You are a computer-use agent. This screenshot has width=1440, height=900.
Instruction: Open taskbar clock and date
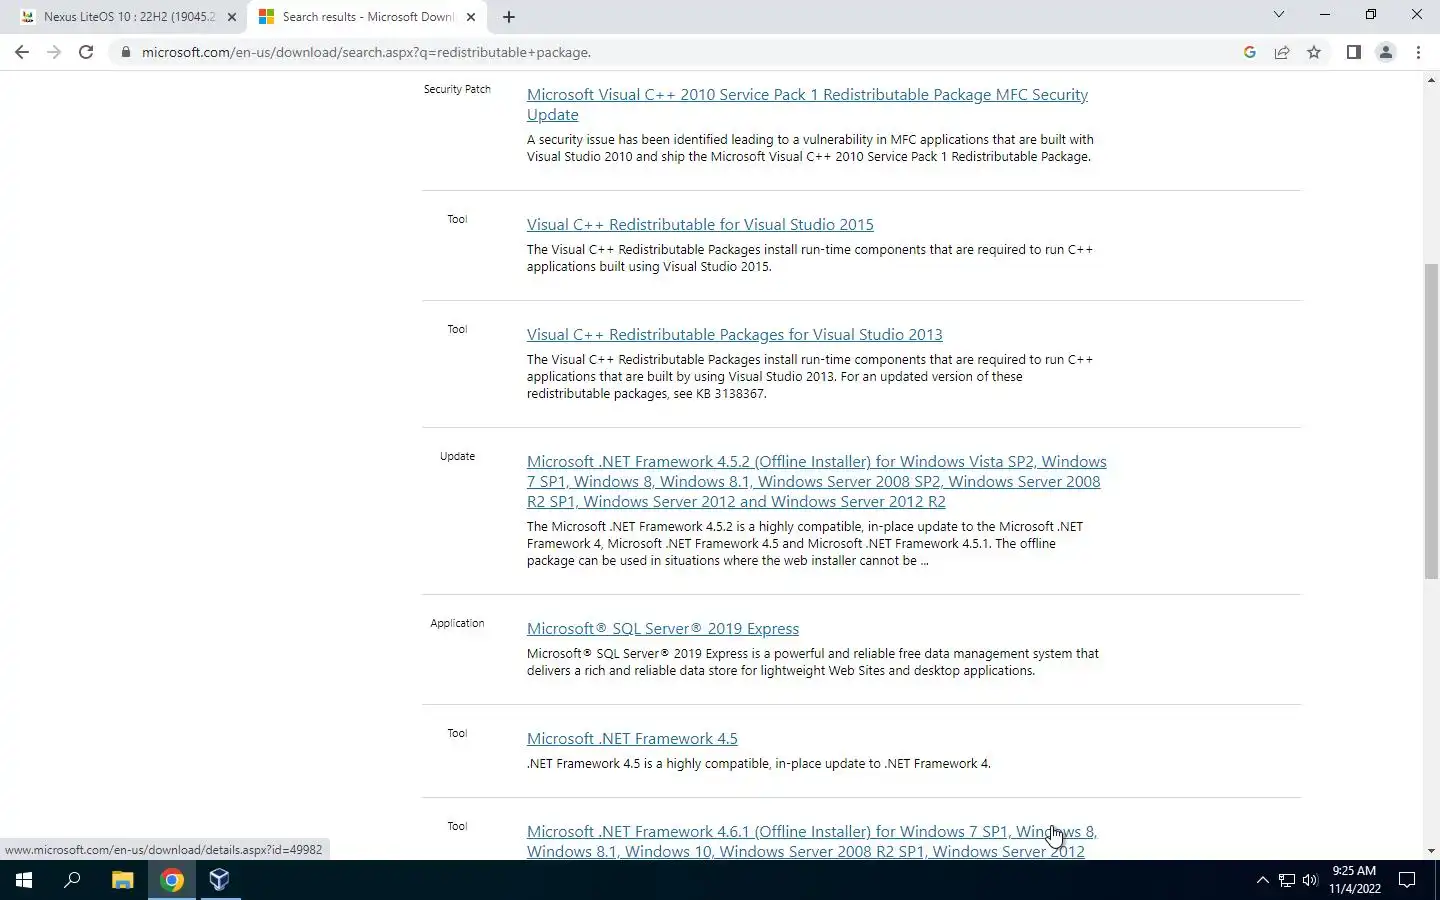1355,880
